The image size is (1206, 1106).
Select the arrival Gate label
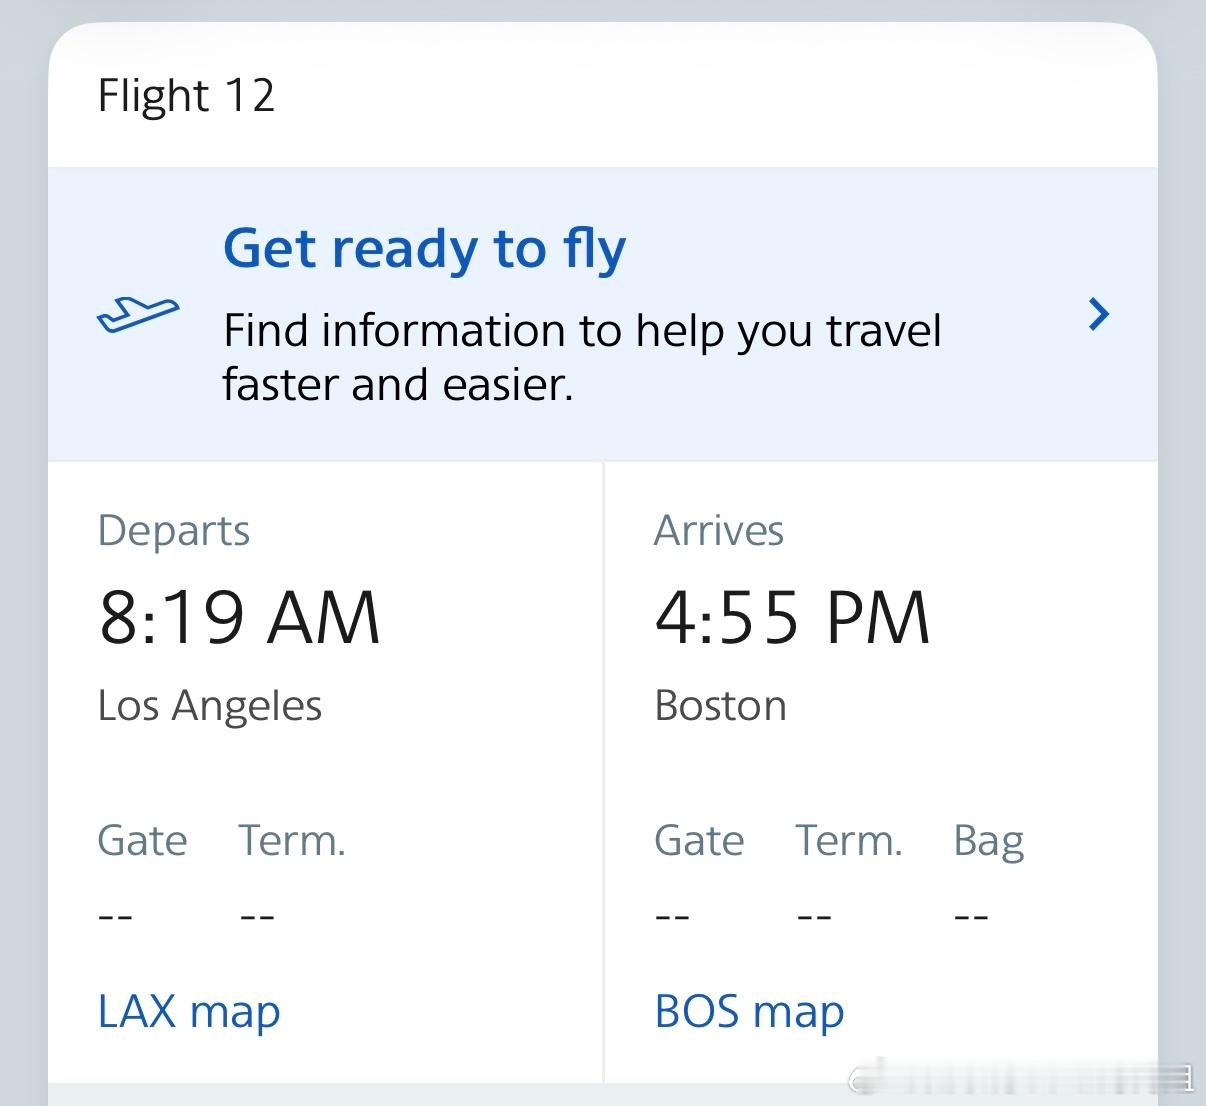(699, 841)
